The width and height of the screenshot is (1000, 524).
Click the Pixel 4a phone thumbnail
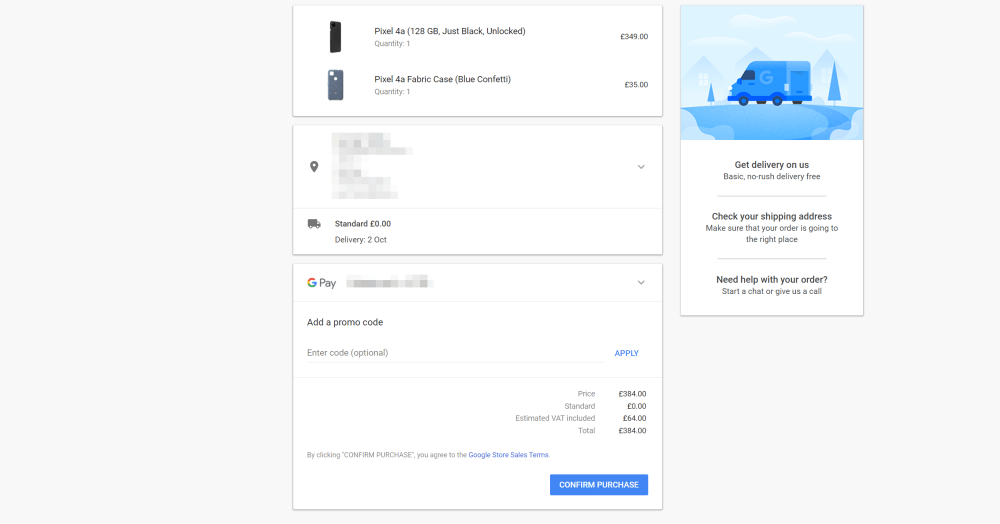pyautogui.click(x=335, y=37)
